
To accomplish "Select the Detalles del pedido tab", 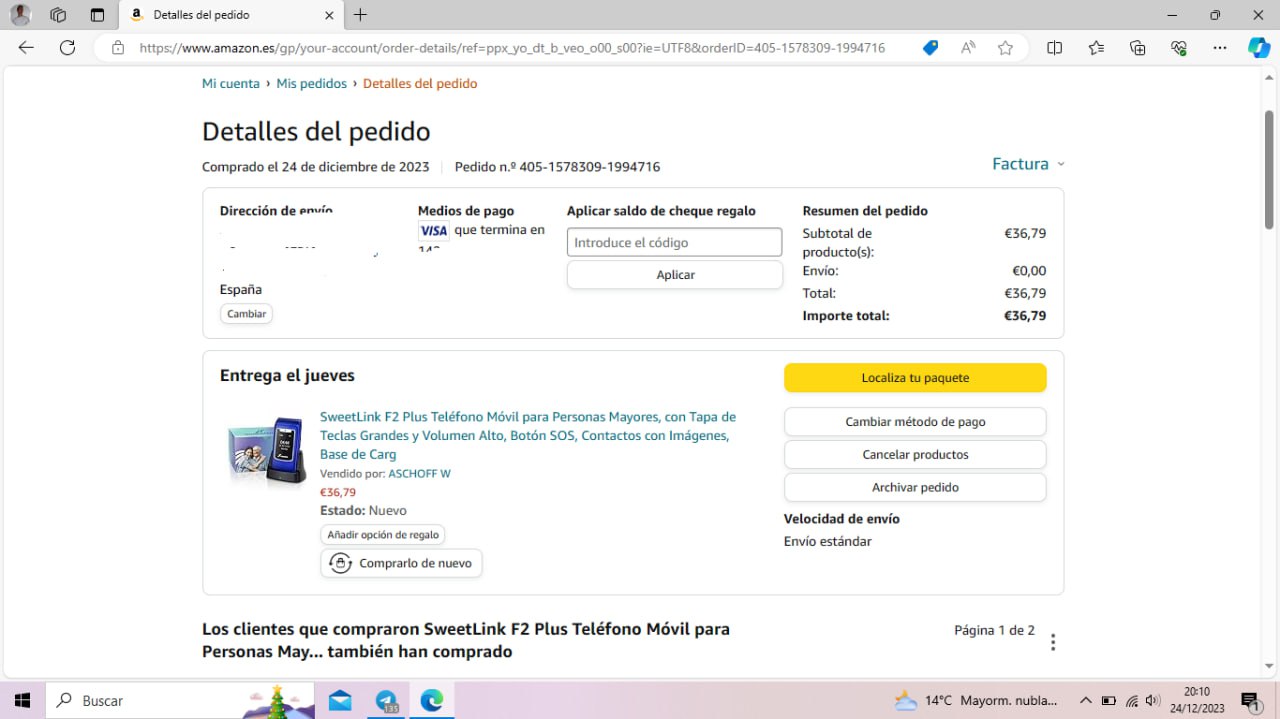I will pyautogui.click(x=231, y=15).
